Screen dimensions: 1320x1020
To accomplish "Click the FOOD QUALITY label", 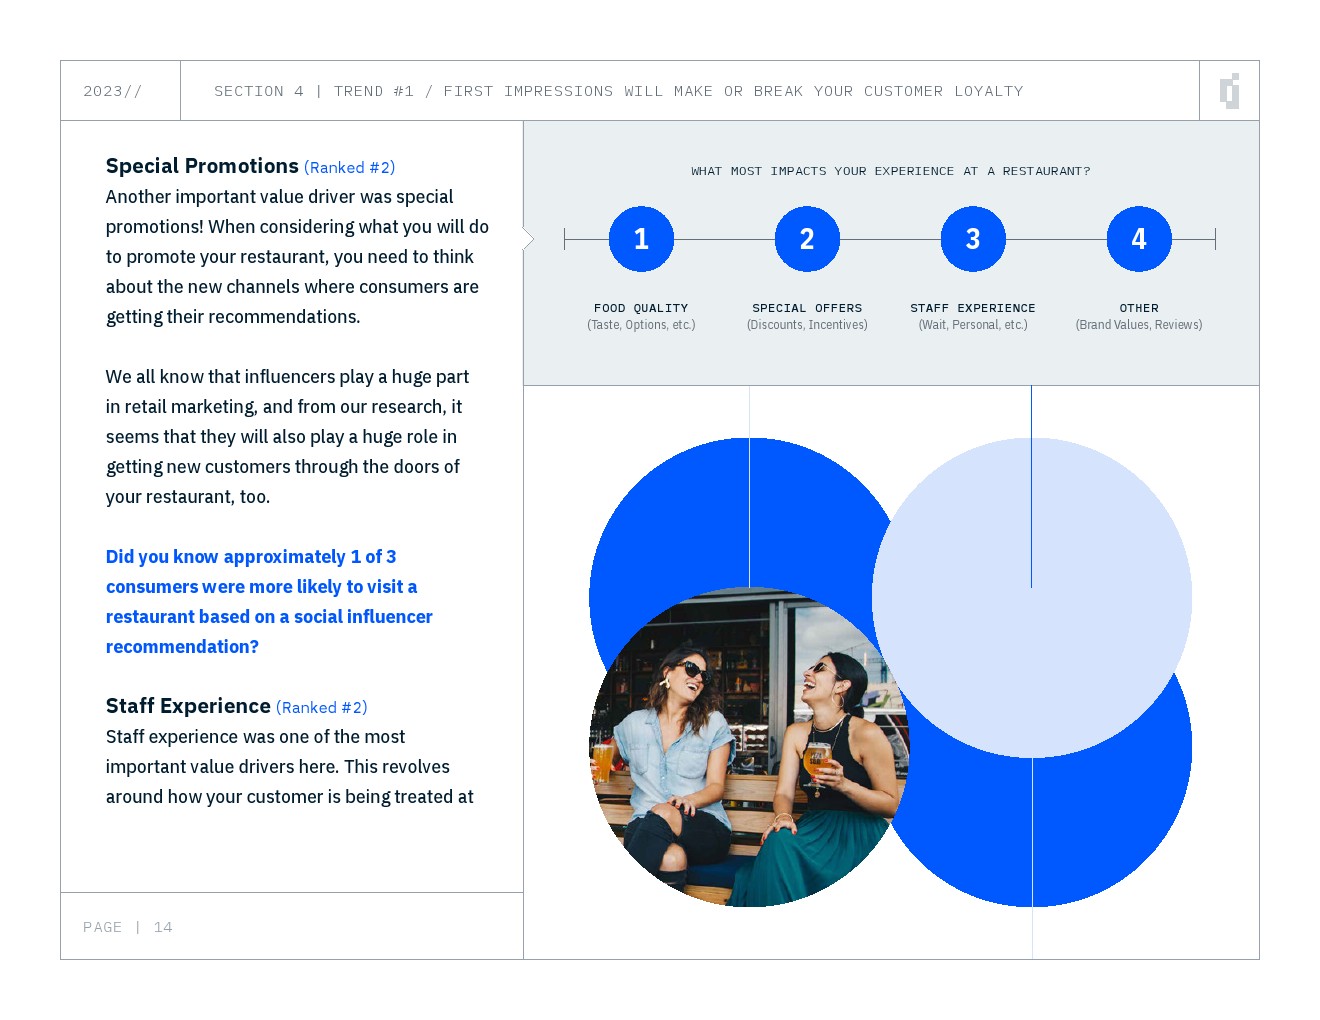I will [x=641, y=308].
